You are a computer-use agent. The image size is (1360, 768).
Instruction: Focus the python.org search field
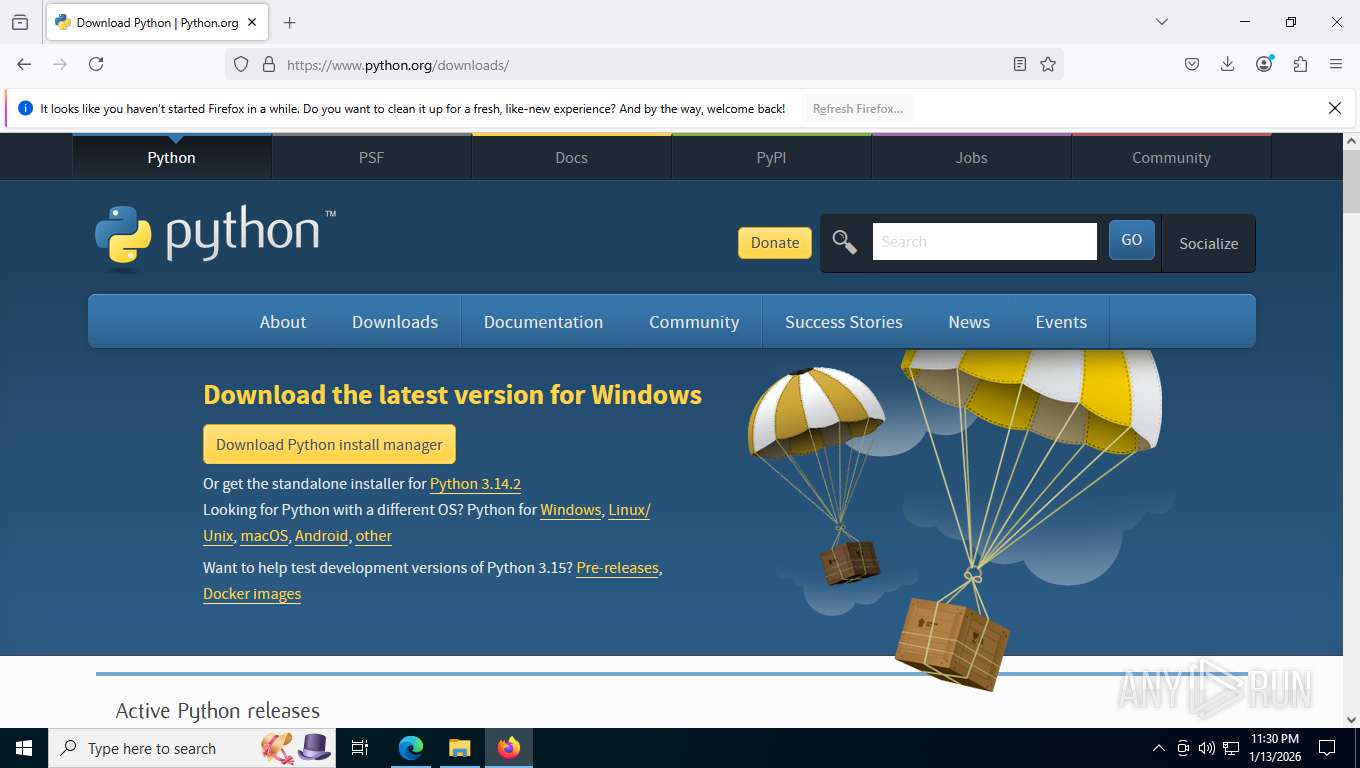coord(985,242)
